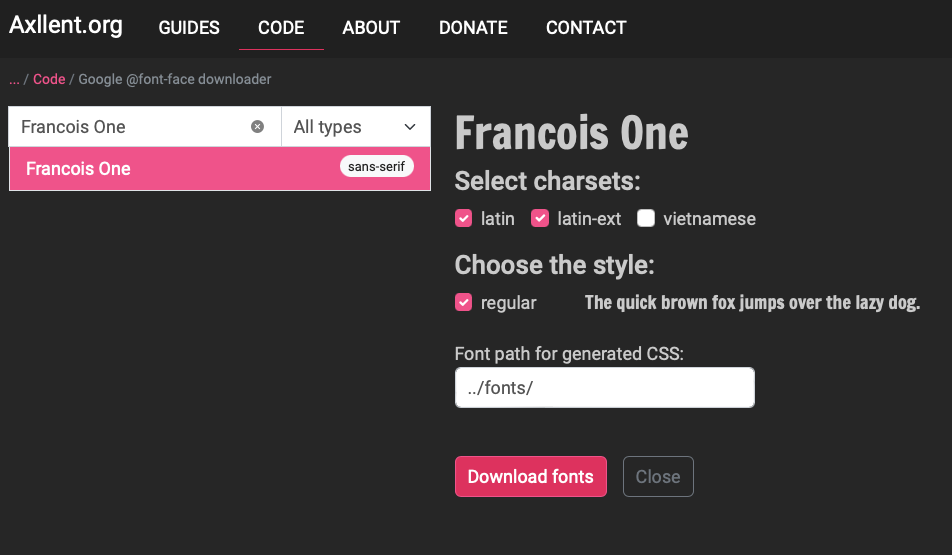Open the Donate page
This screenshot has height=555, width=952.
coord(473,27)
